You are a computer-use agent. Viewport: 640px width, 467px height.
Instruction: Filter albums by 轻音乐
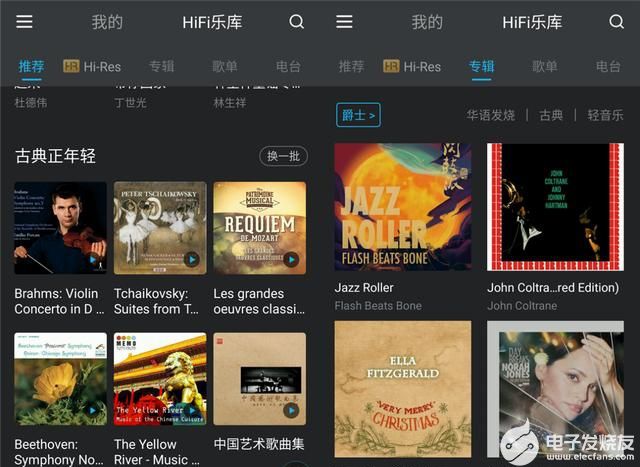(605, 115)
